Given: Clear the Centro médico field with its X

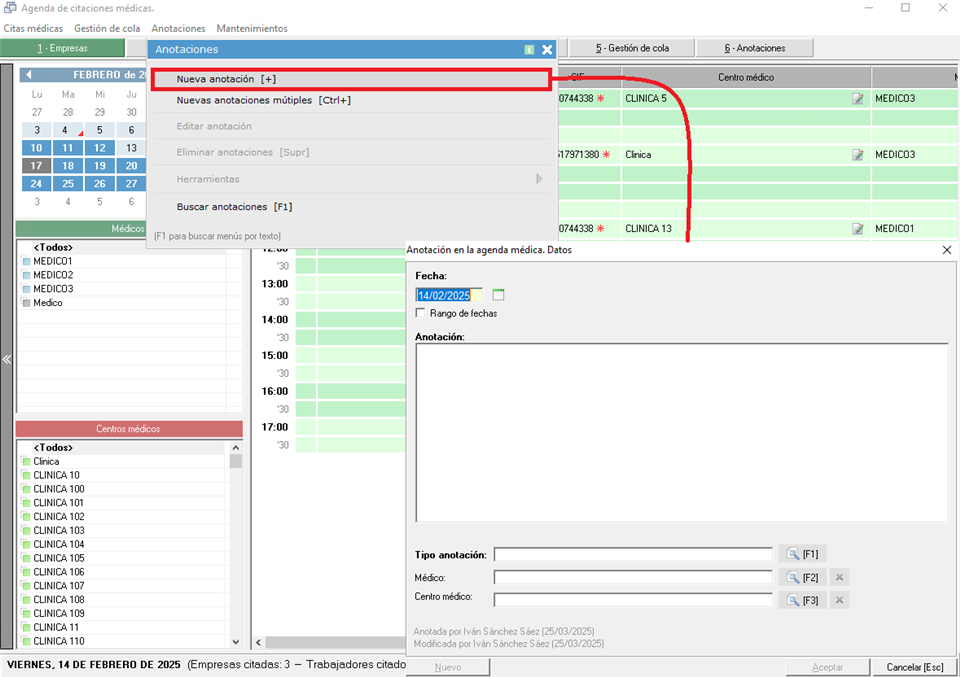Looking at the screenshot, I should [x=840, y=600].
